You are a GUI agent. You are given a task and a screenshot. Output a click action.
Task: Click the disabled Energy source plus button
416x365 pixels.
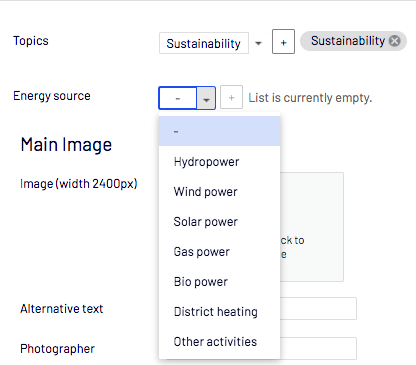pyautogui.click(x=231, y=98)
